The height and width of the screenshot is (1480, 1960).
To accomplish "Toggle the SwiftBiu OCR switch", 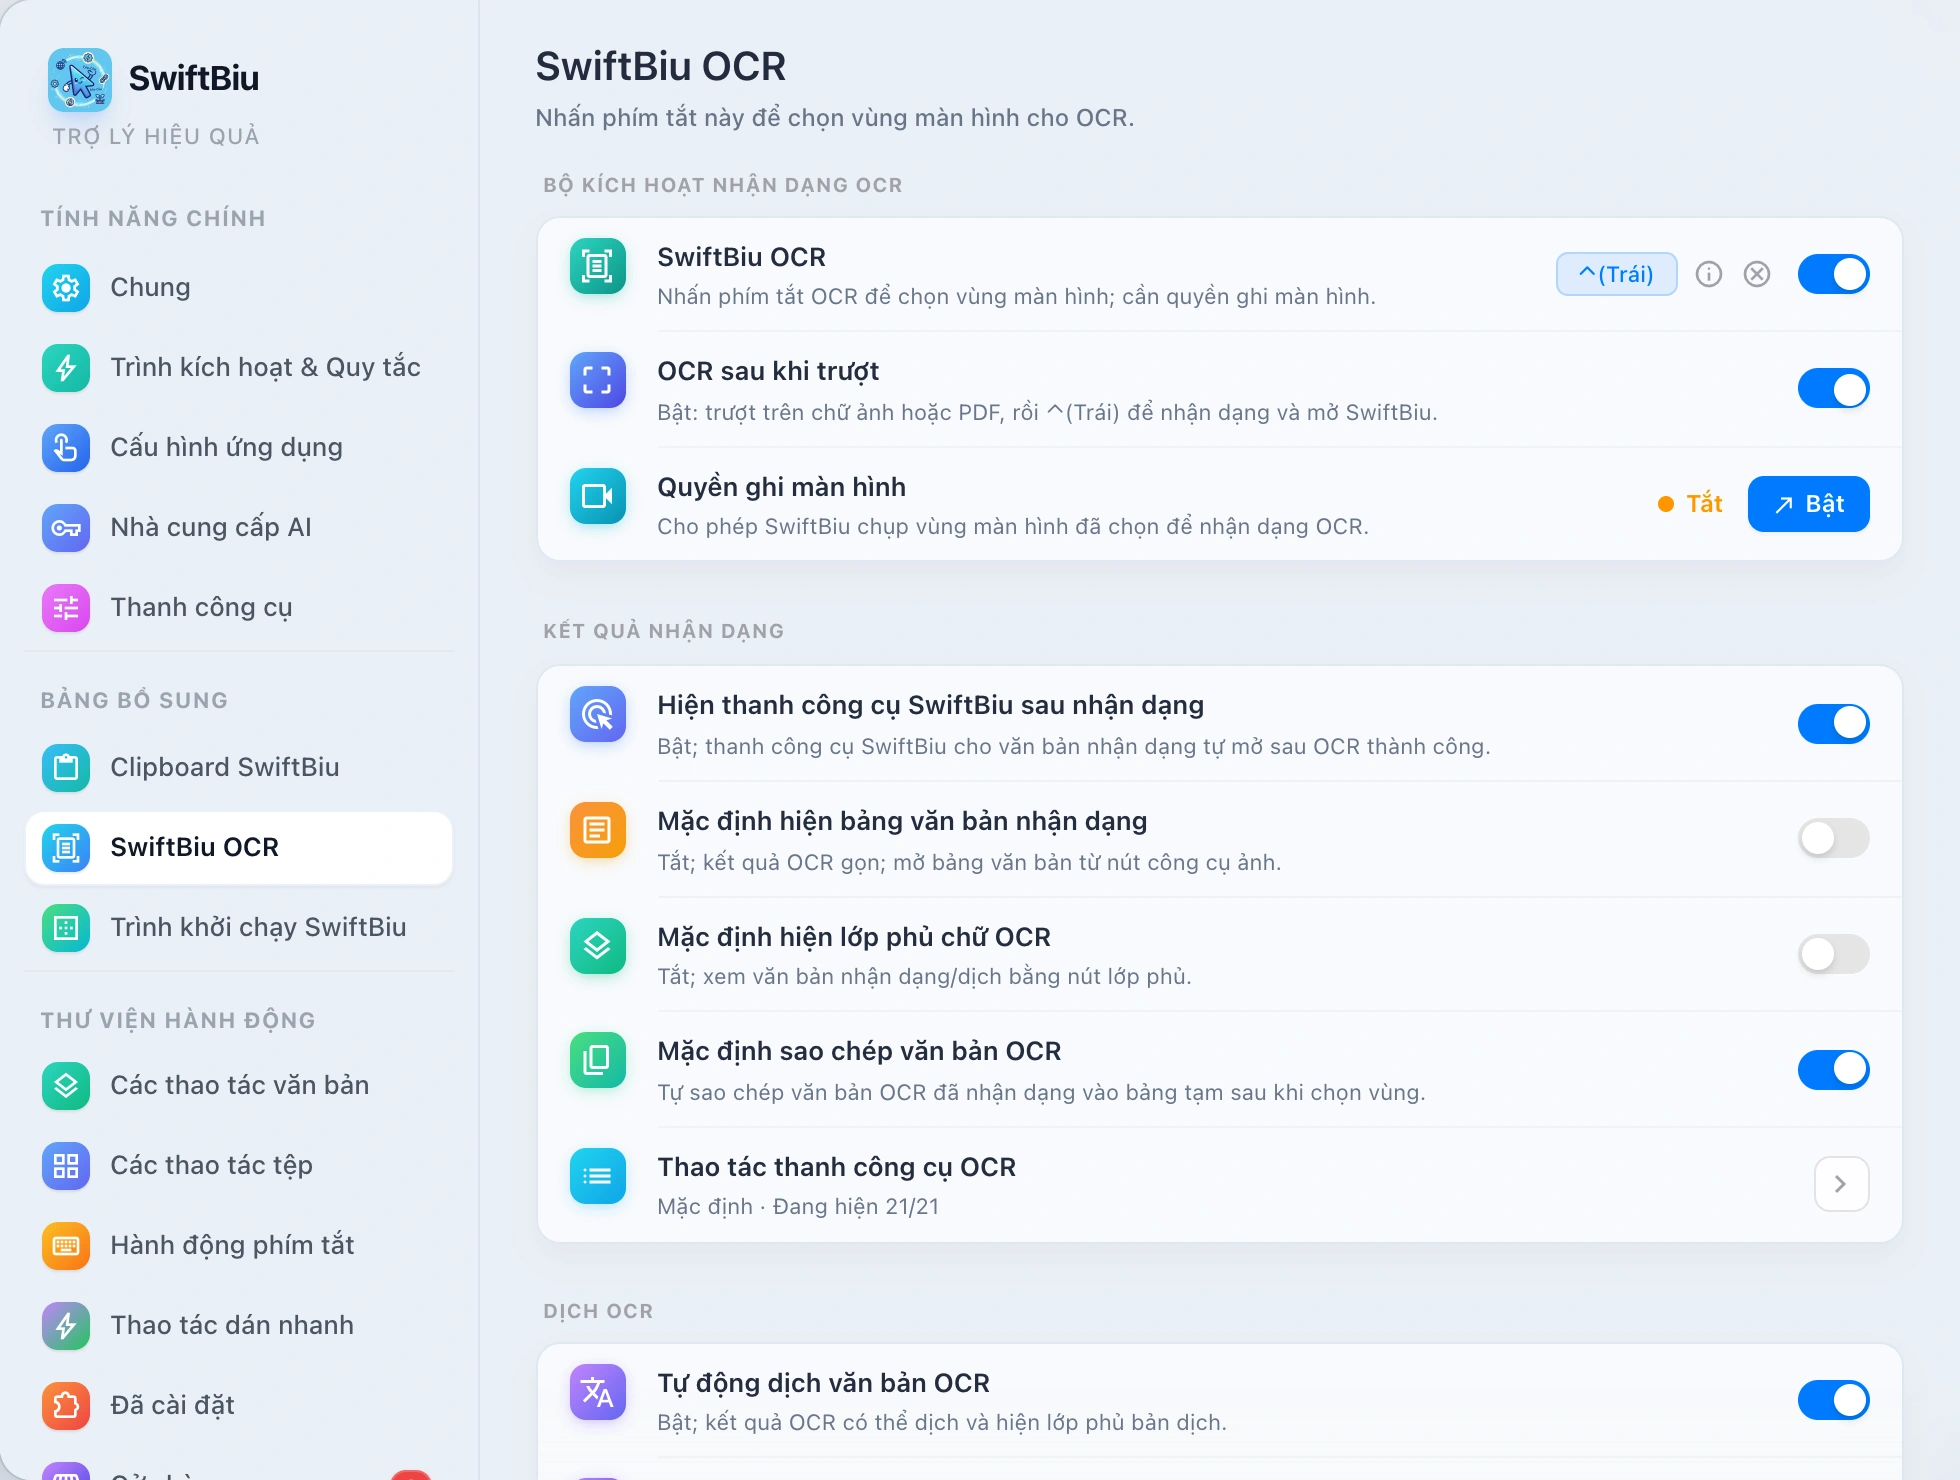I will coord(1834,274).
